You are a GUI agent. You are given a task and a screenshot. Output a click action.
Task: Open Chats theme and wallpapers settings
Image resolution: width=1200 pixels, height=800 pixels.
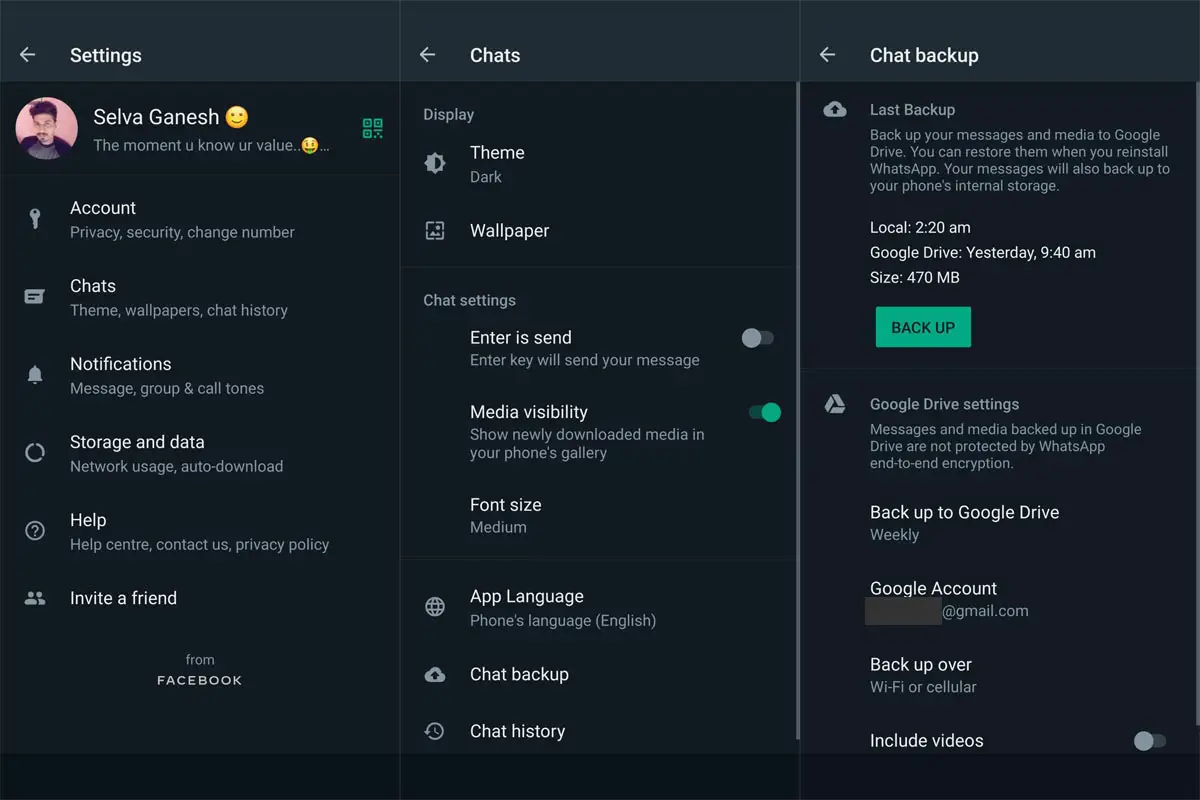[x=200, y=297]
